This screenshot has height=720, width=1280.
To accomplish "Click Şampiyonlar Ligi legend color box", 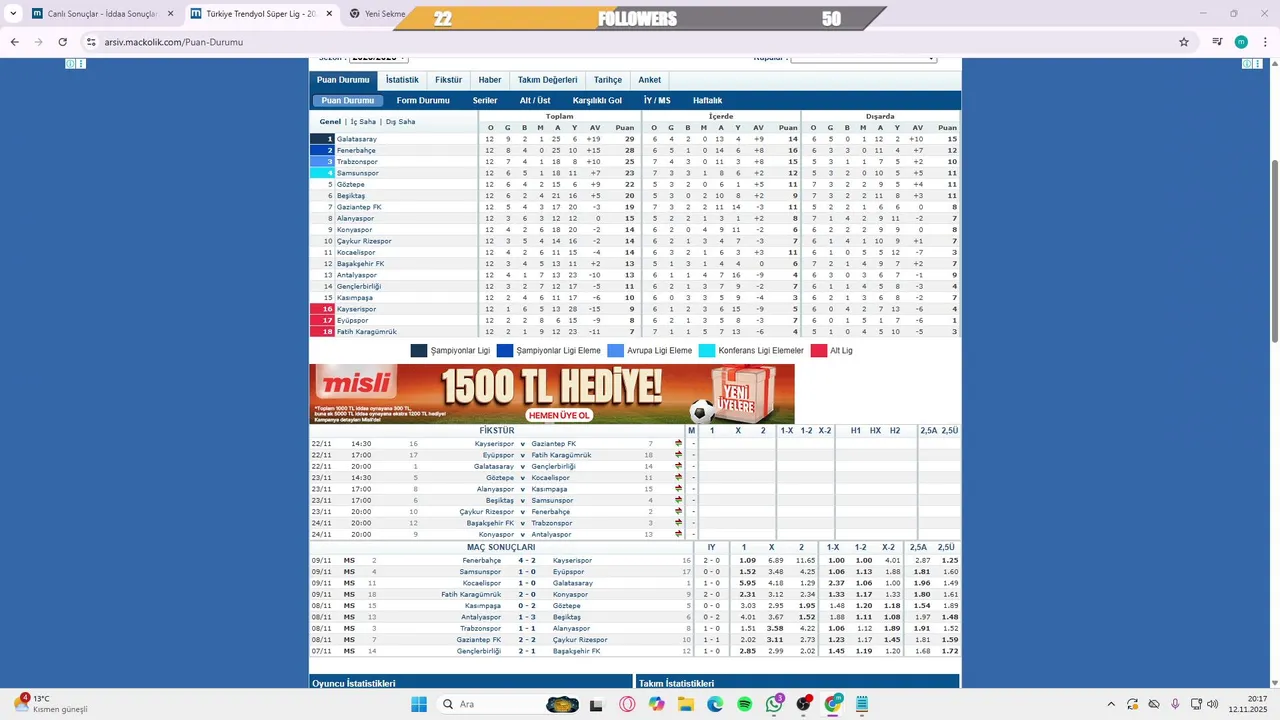I will [x=419, y=351].
